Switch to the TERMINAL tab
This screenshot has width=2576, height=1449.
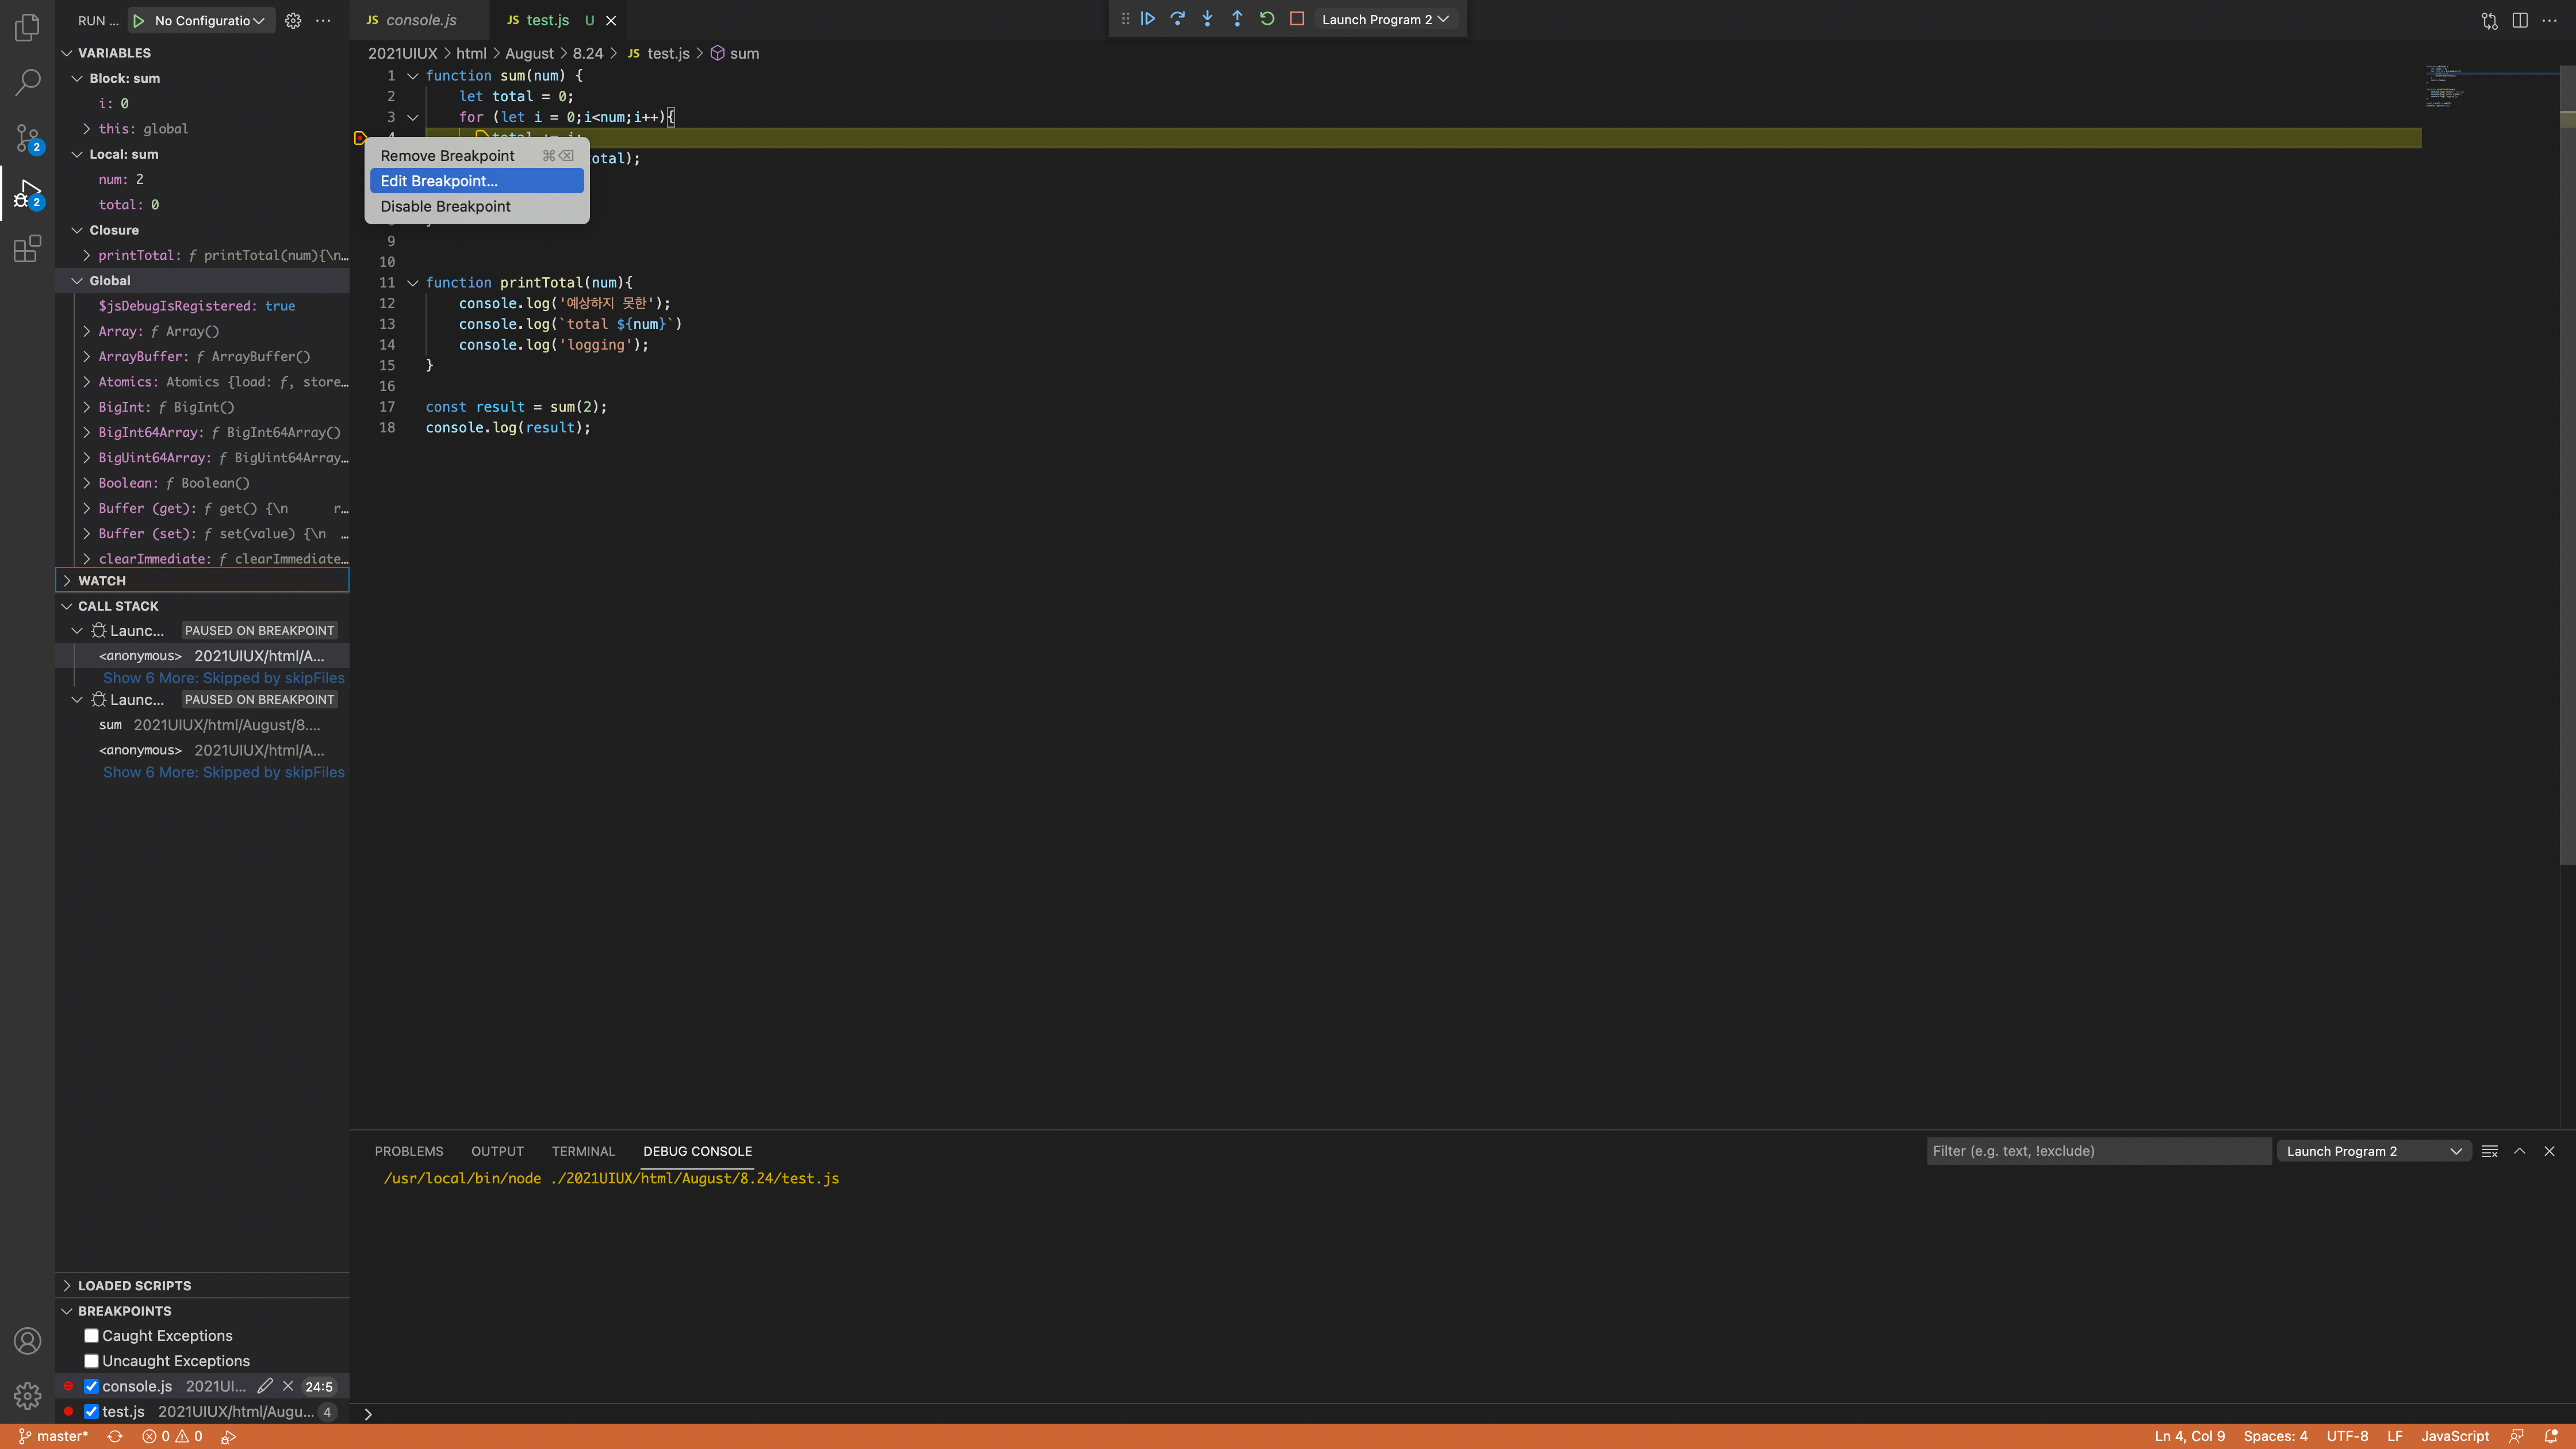[583, 1151]
